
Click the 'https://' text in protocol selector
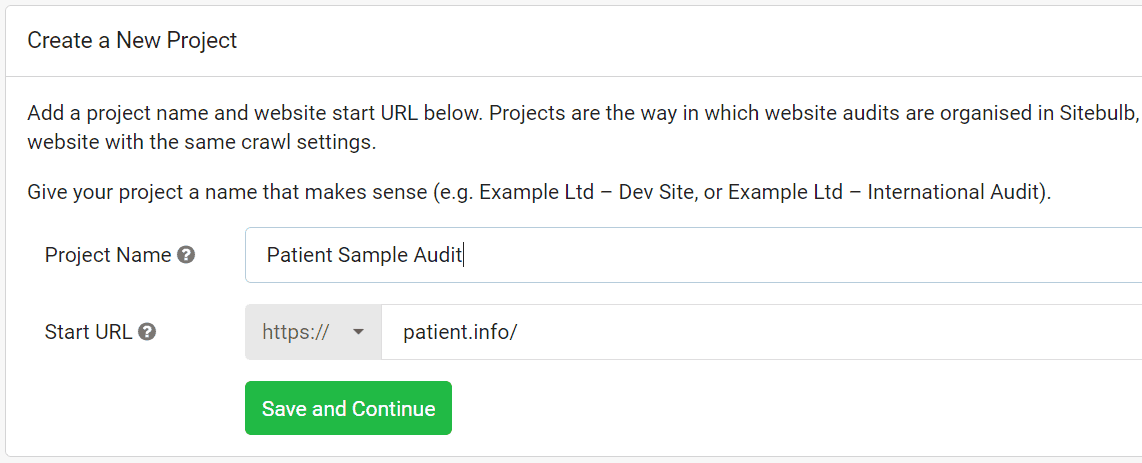click(x=296, y=332)
